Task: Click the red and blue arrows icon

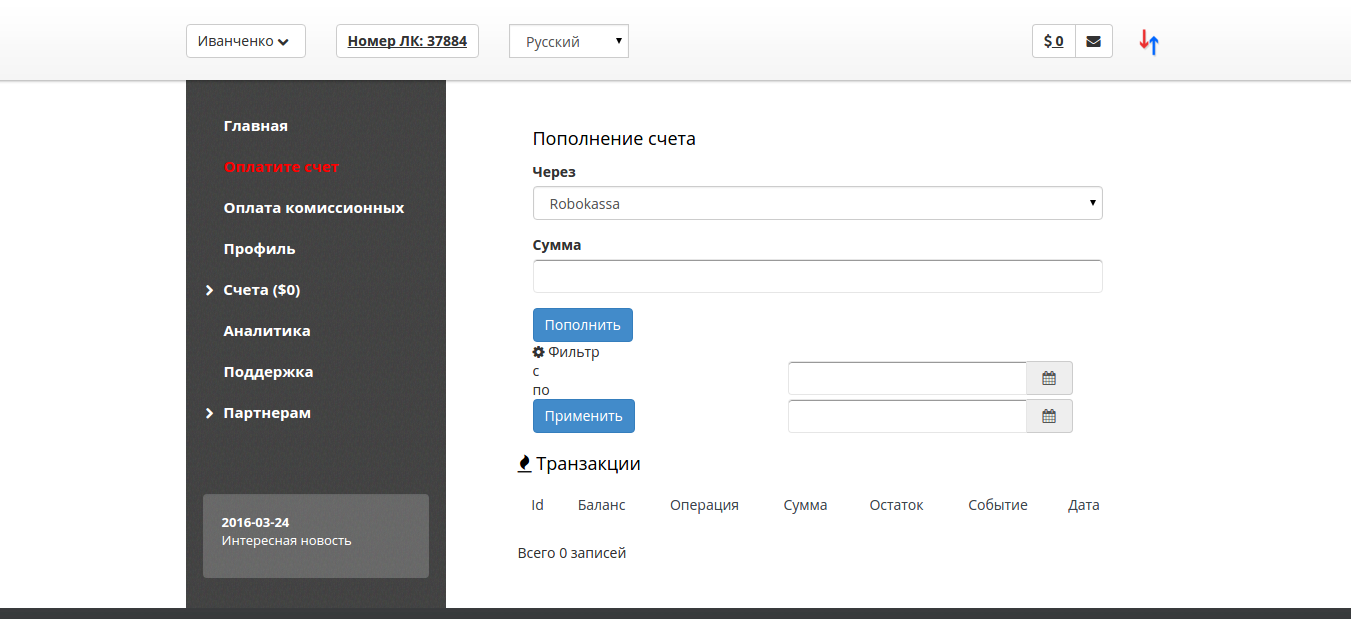Action: point(1148,42)
